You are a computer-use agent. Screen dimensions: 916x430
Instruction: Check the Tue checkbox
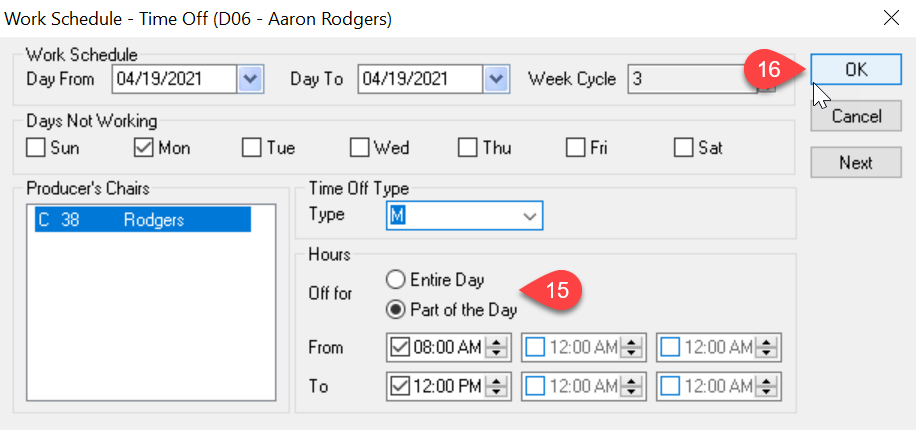(x=252, y=148)
